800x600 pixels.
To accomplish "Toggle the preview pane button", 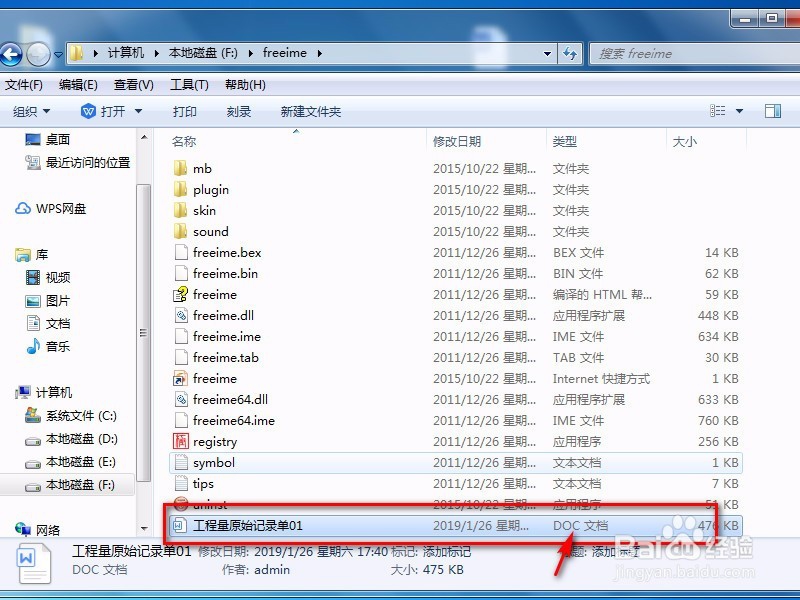I will [772, 111].
